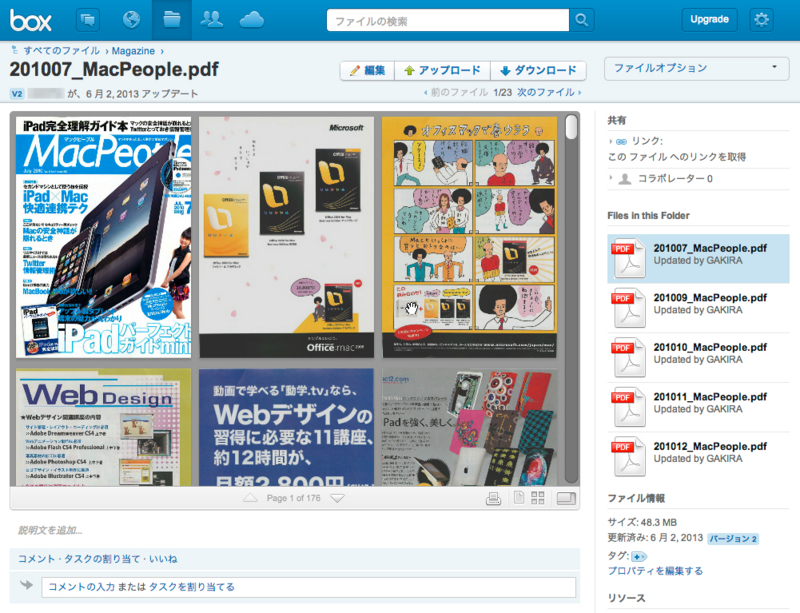The width and height of the screenshot is (800, 613).
Task: Open the globe updates icon
Action: coord(132,20)
